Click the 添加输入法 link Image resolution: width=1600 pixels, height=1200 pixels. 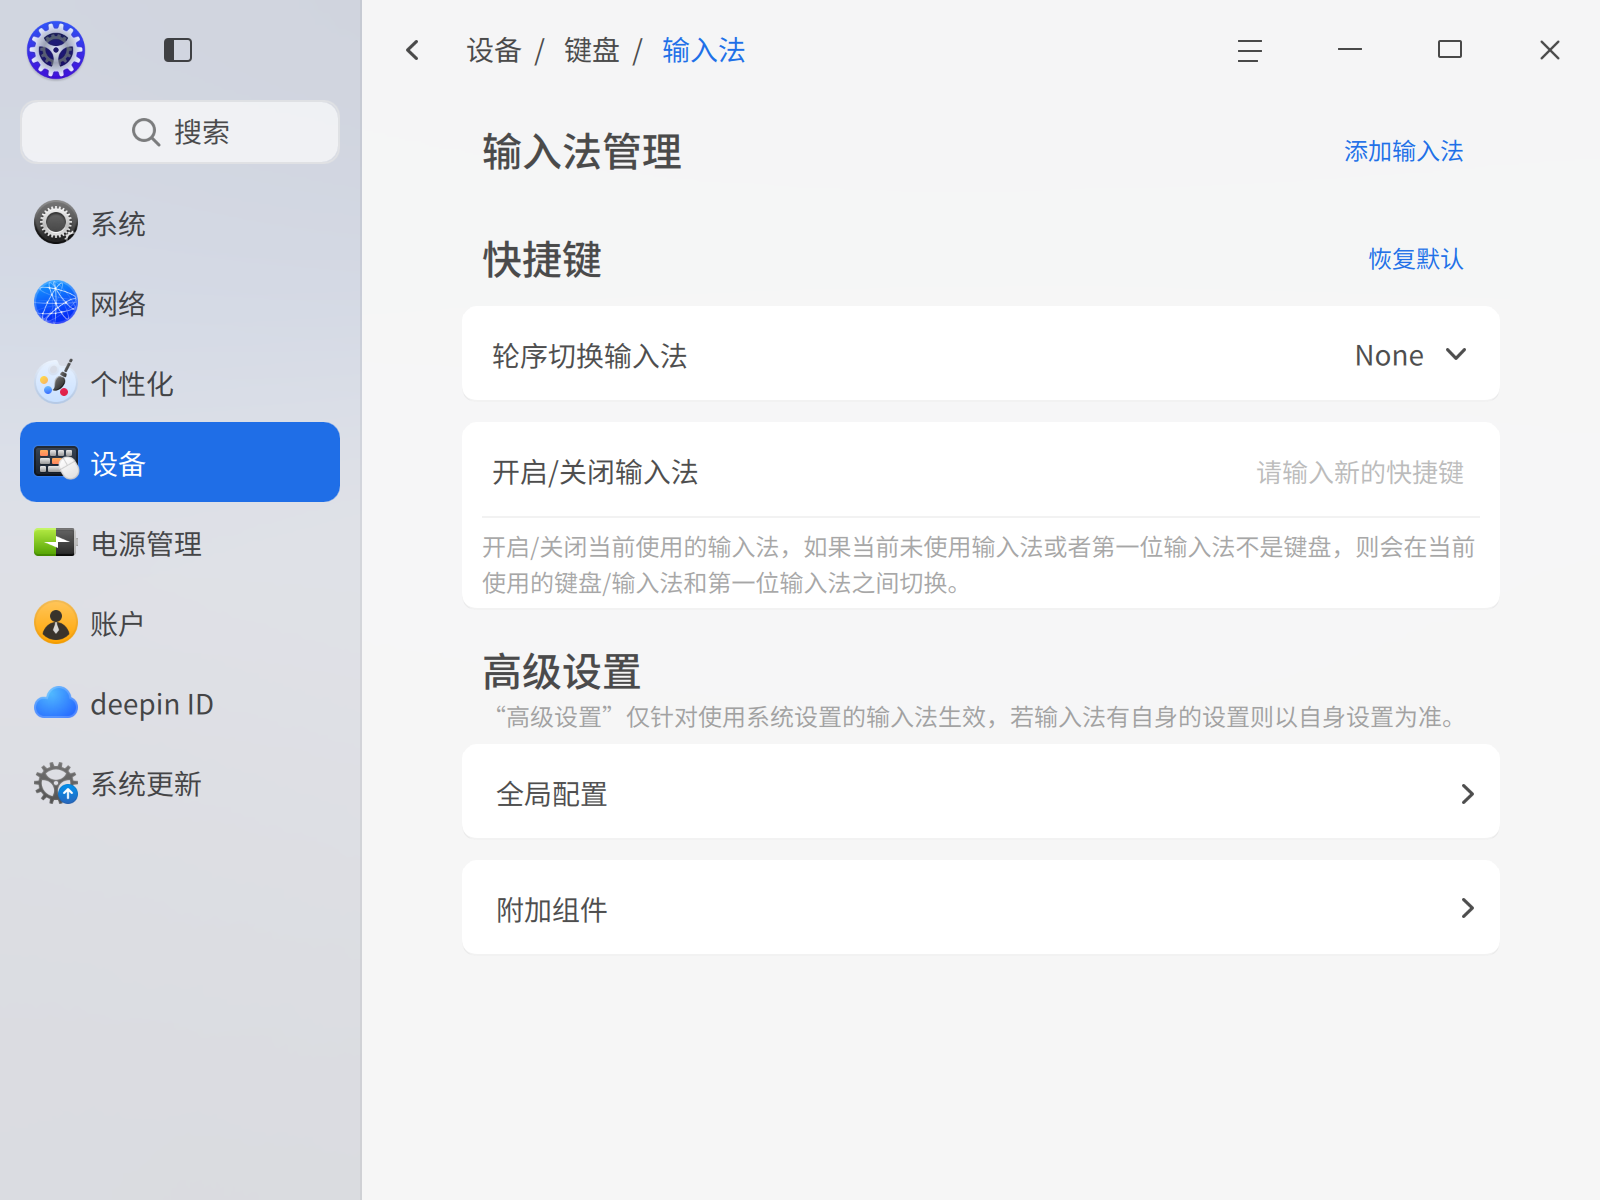tap(1404, 151)
